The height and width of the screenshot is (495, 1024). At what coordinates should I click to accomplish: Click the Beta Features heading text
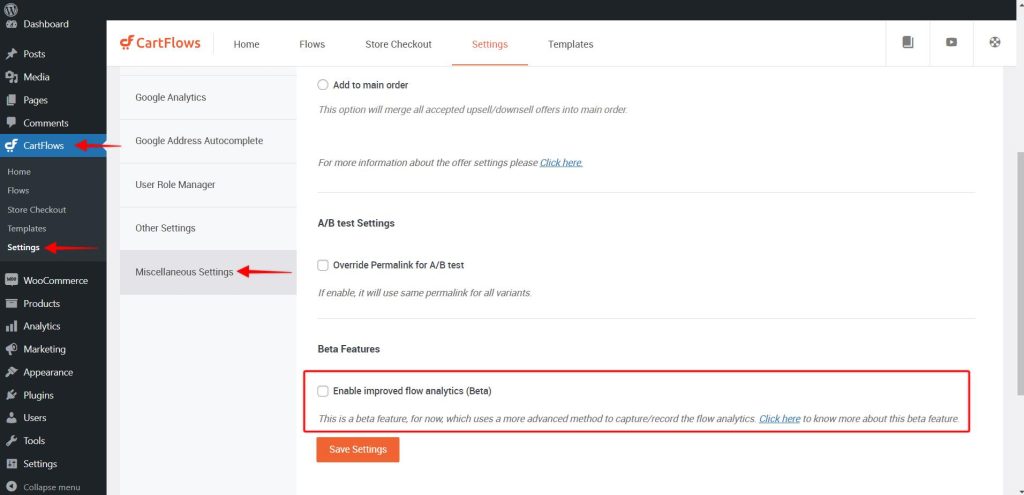[x=349, y=349]
